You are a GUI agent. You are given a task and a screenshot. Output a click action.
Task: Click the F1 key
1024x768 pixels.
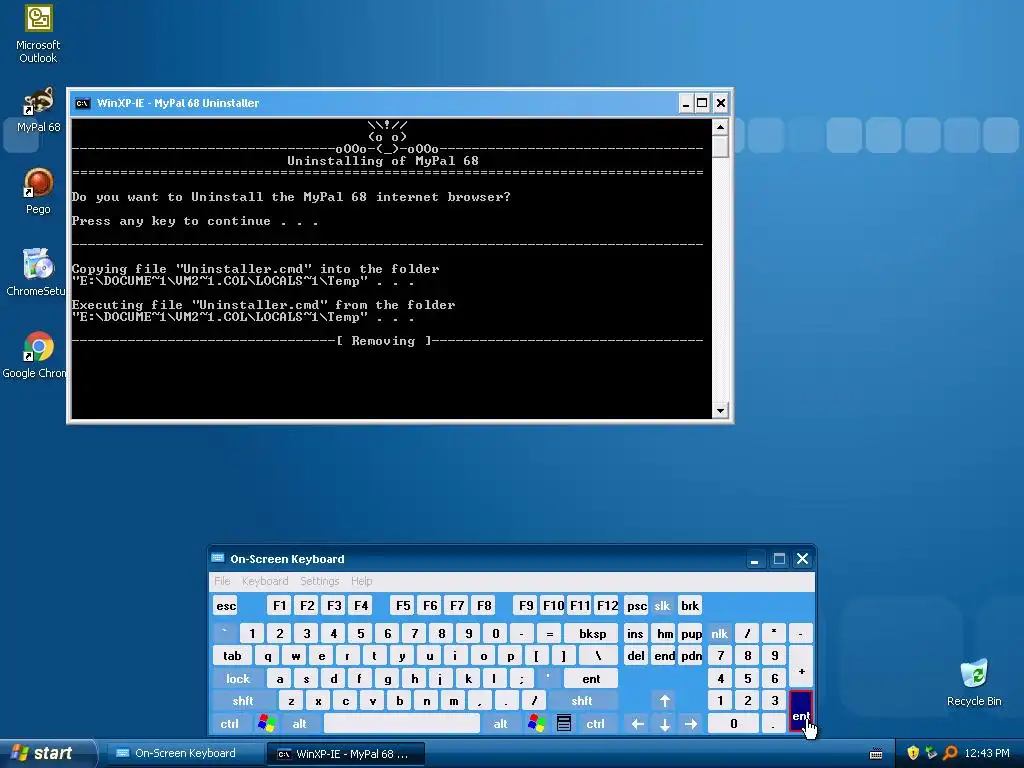280,605
